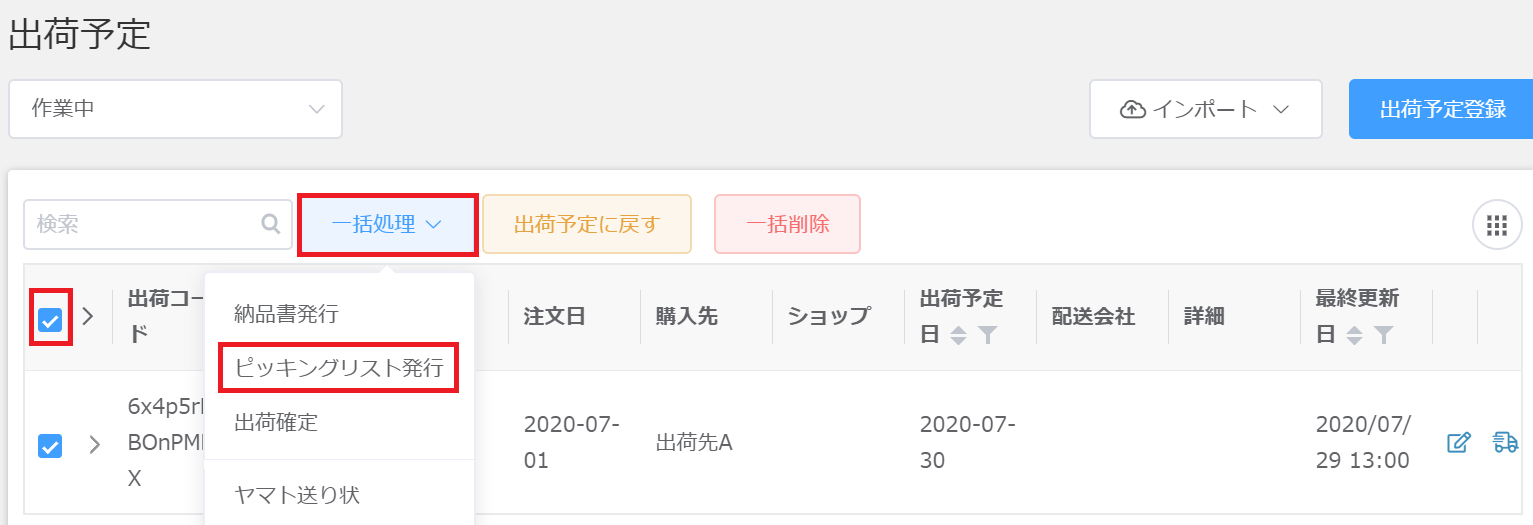
Task: Sort by the 出荷予定日 sort arrows
Action: [958, 336]
